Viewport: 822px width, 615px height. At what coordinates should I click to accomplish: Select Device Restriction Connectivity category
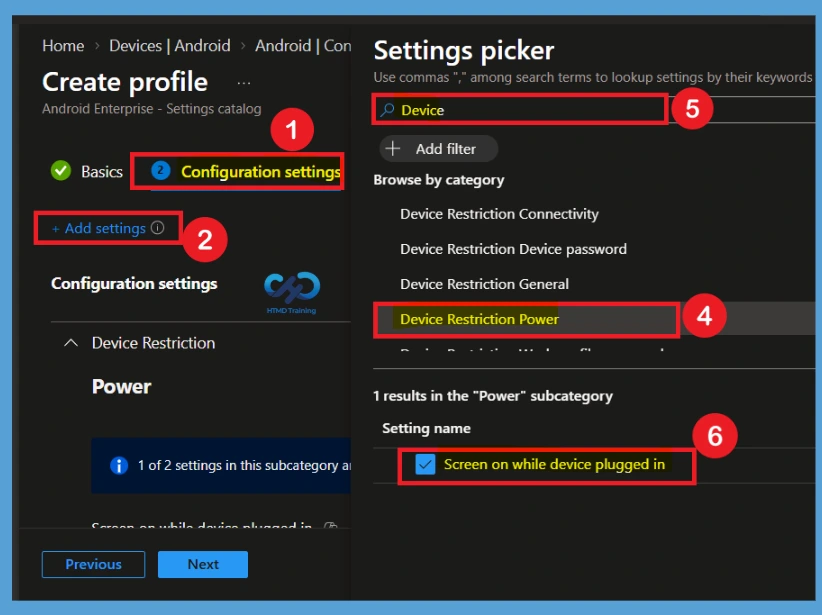499,214
